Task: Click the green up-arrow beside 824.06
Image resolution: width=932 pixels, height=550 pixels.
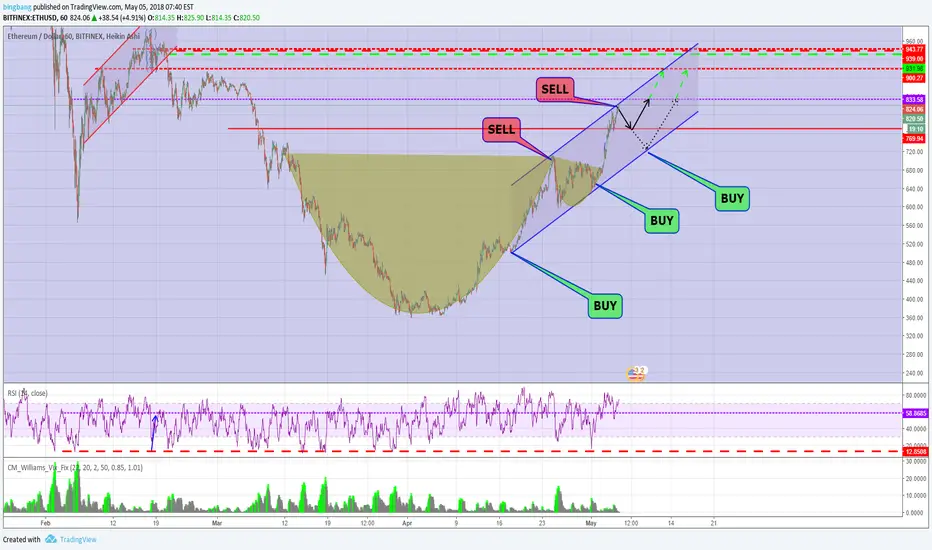Action: (94, 18)
